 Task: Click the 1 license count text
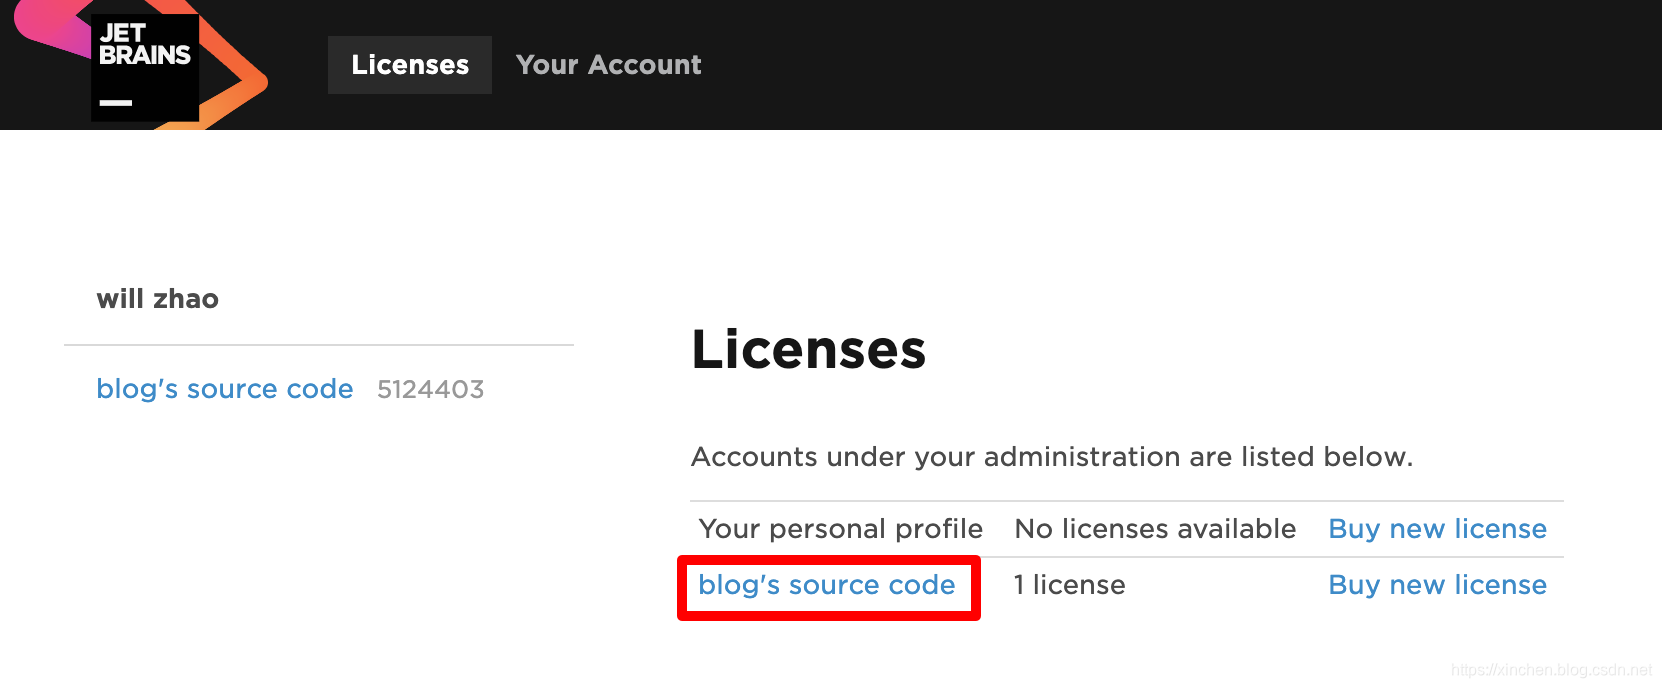point(1069,585)
